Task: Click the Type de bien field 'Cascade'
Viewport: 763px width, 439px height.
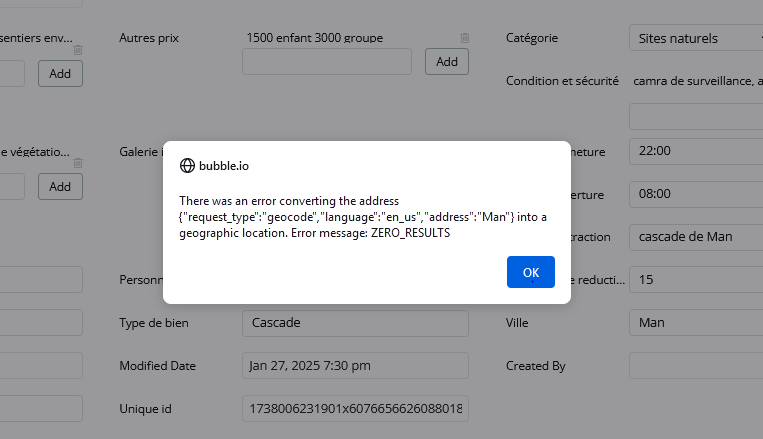Action: tap(355, 323)
